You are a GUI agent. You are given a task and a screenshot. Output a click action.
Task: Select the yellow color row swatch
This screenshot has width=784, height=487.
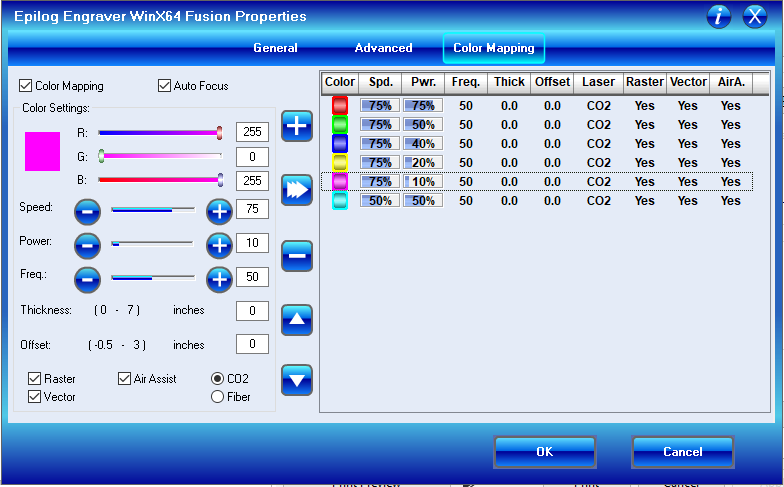pos(340,162)
